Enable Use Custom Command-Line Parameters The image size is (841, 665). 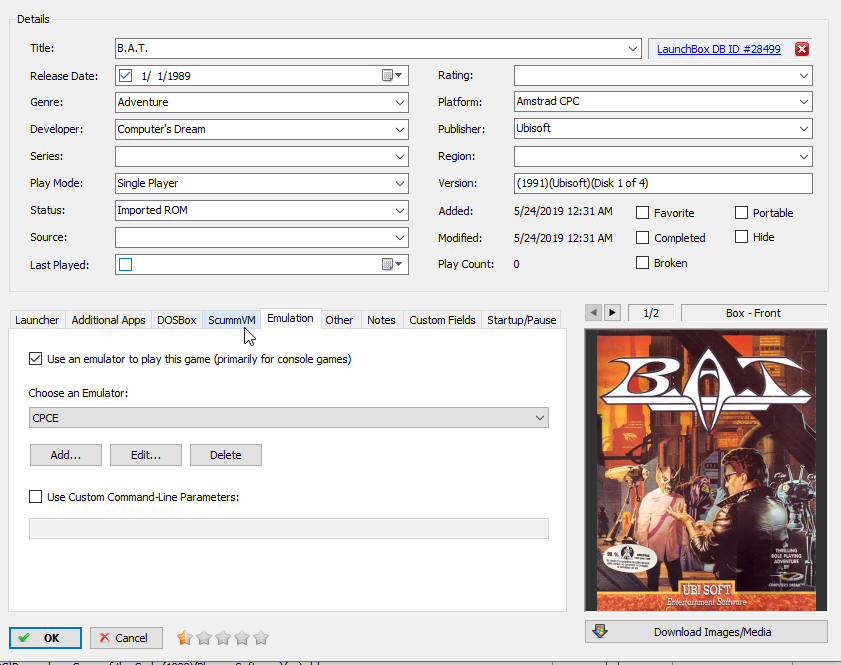point(35,497)
